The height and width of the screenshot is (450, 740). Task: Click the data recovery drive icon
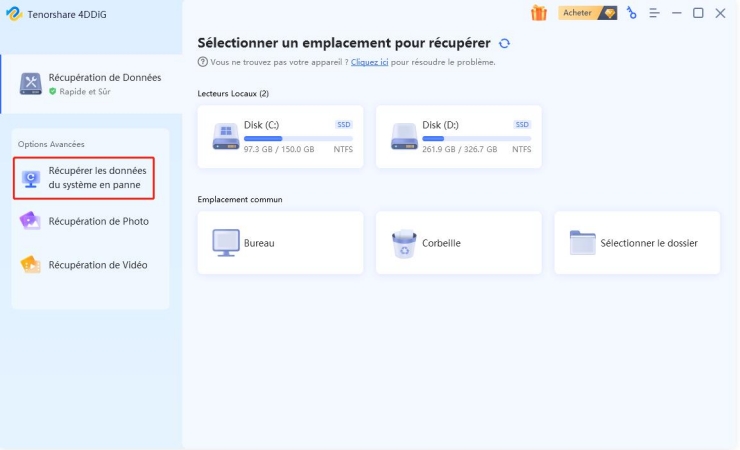[x=31, y=84]
